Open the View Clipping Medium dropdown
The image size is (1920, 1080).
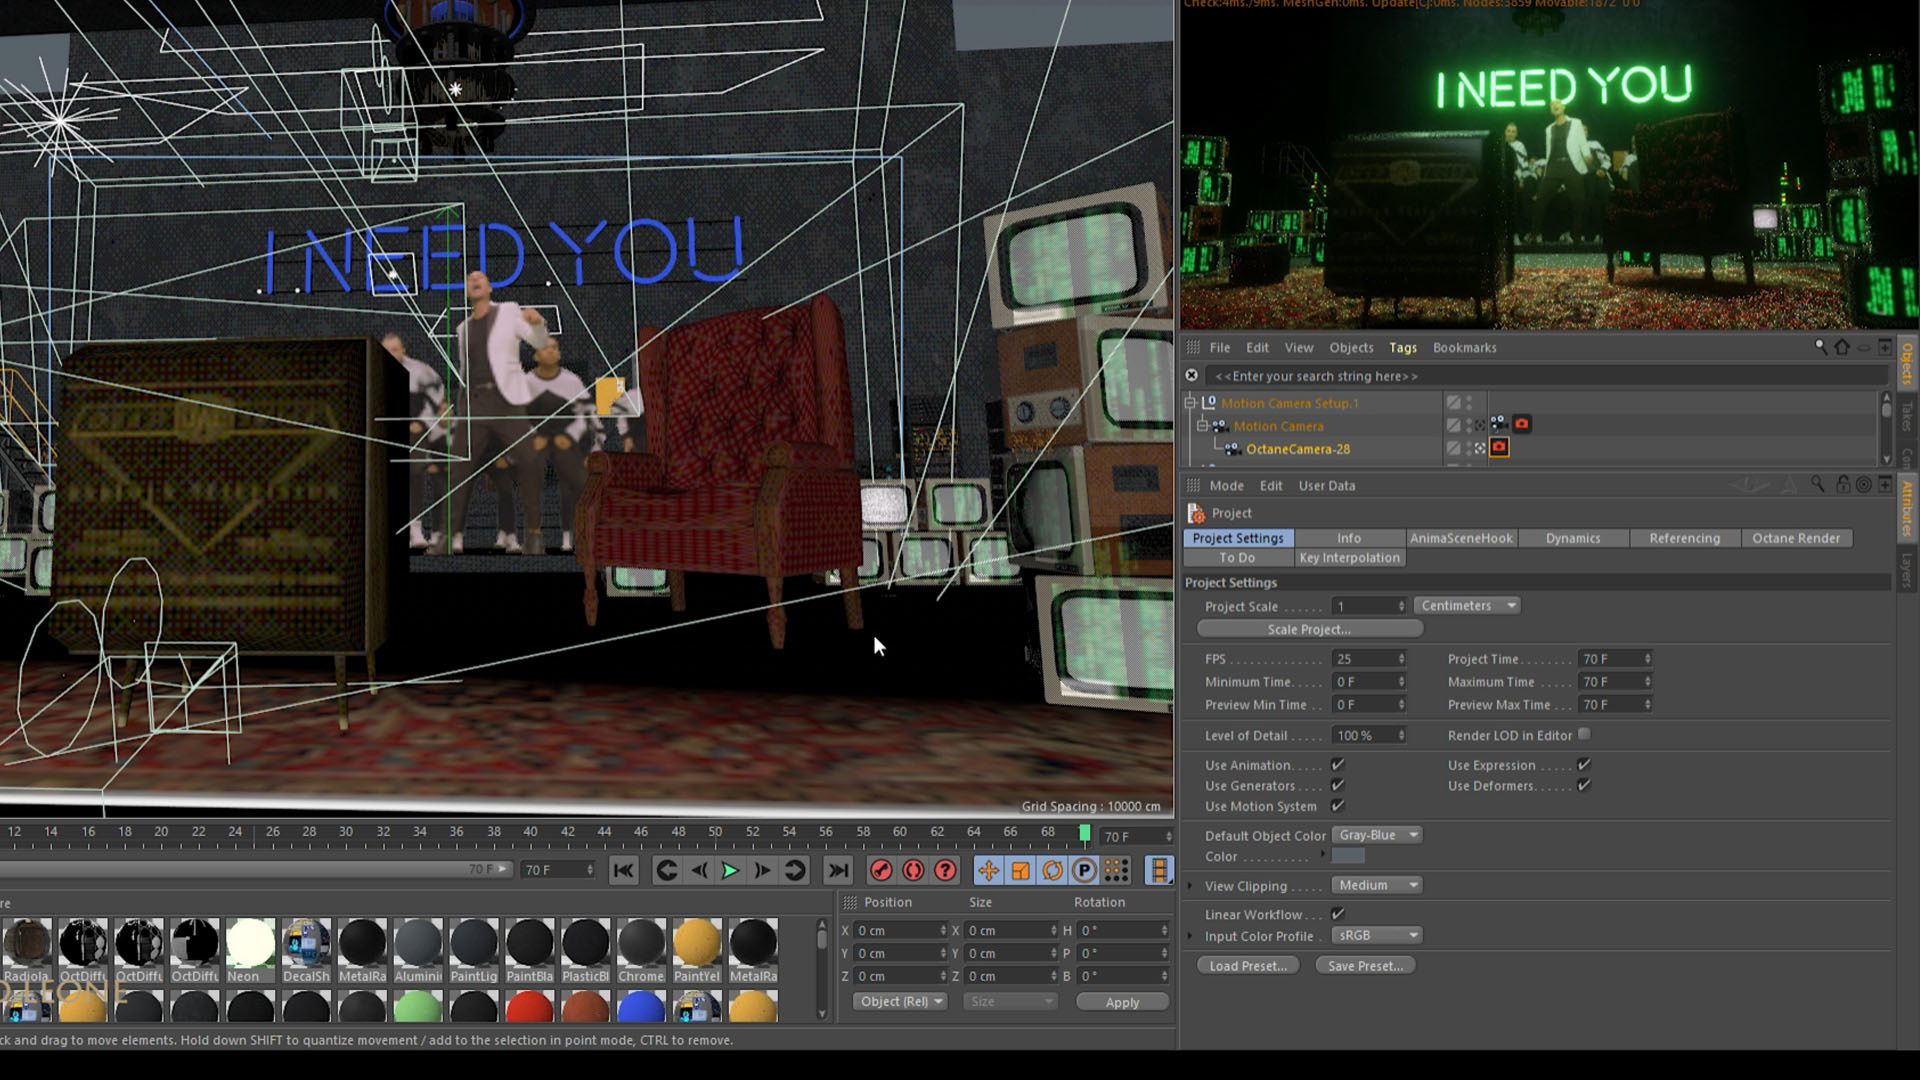click(x=1377, y=884)
